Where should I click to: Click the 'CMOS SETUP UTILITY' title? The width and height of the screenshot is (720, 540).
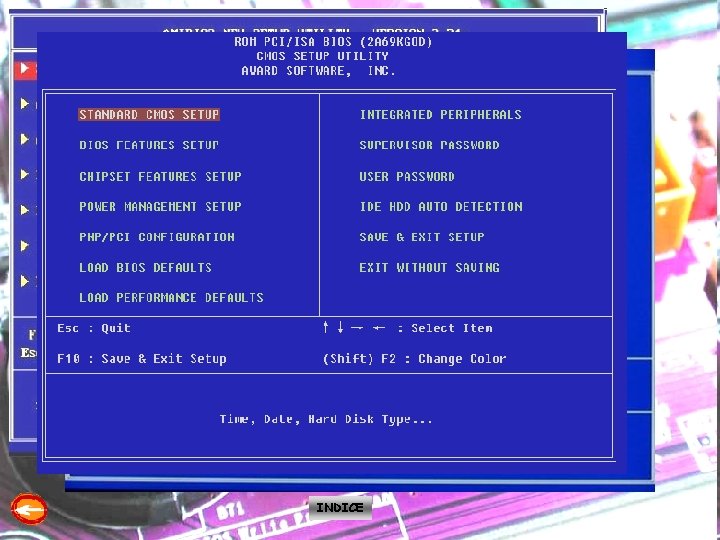(x=322, y=56)
